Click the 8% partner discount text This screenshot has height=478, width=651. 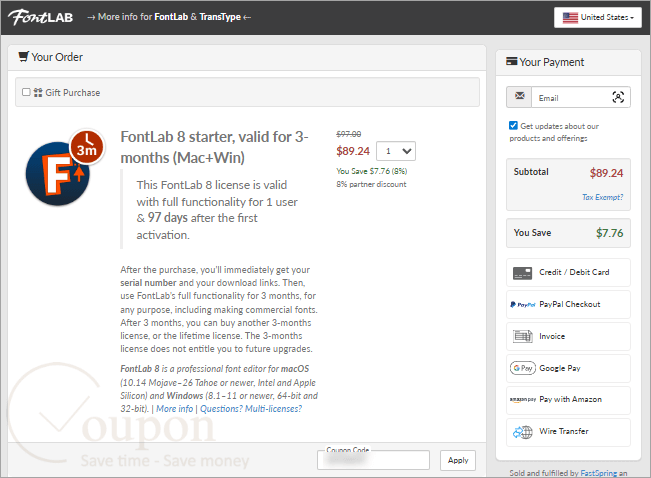[371, 184]
